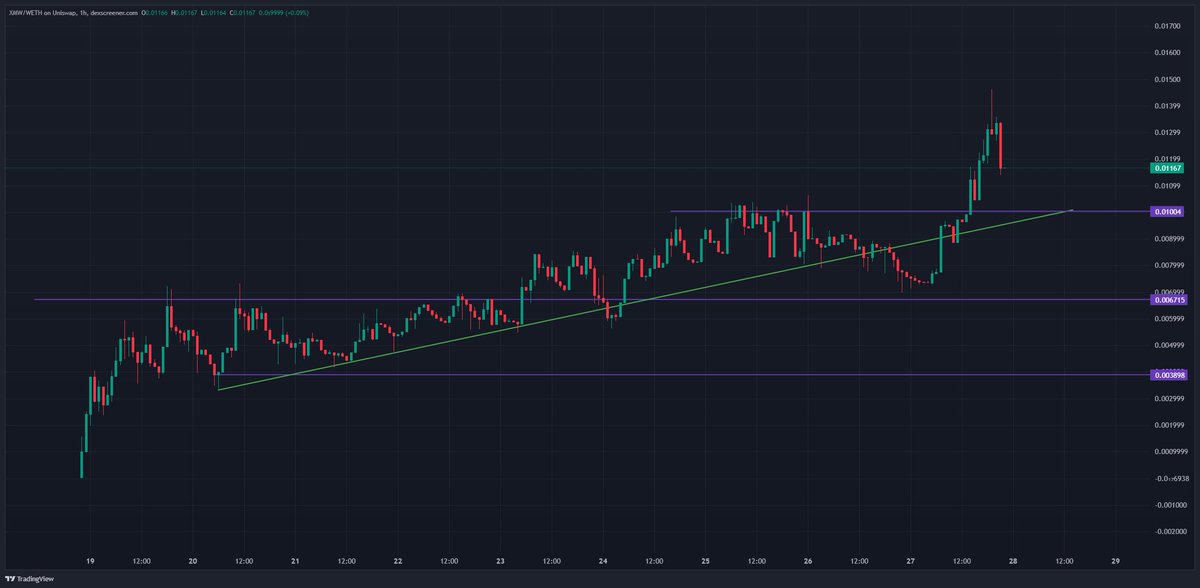Click the date label 19 on time axis

pos(91,561)
